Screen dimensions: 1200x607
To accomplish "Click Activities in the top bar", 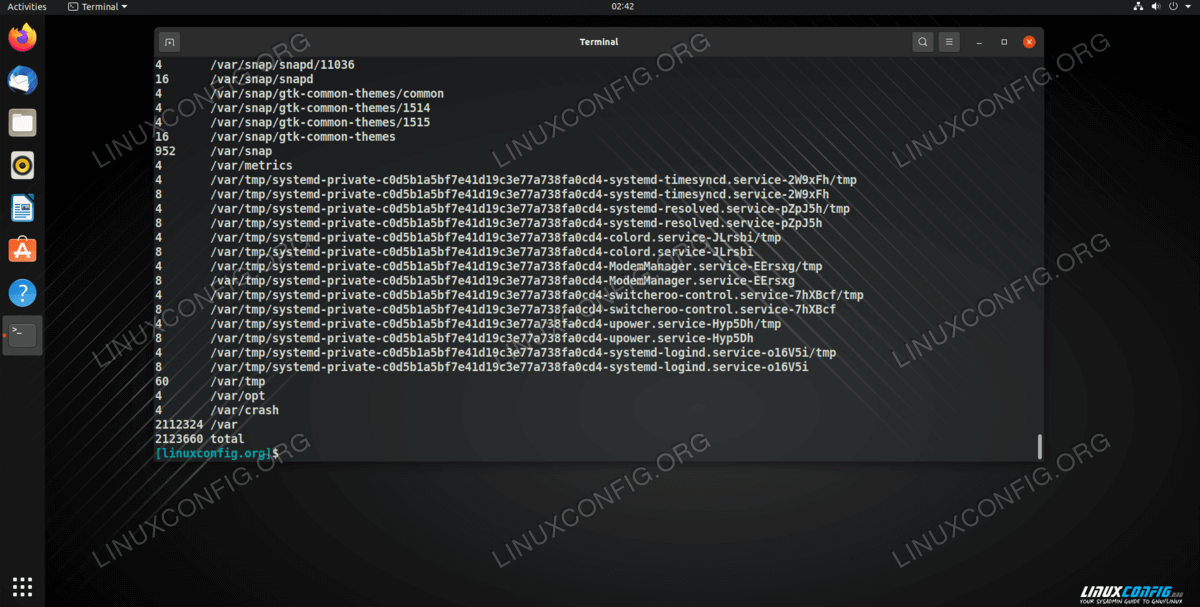I will [27, 7].
